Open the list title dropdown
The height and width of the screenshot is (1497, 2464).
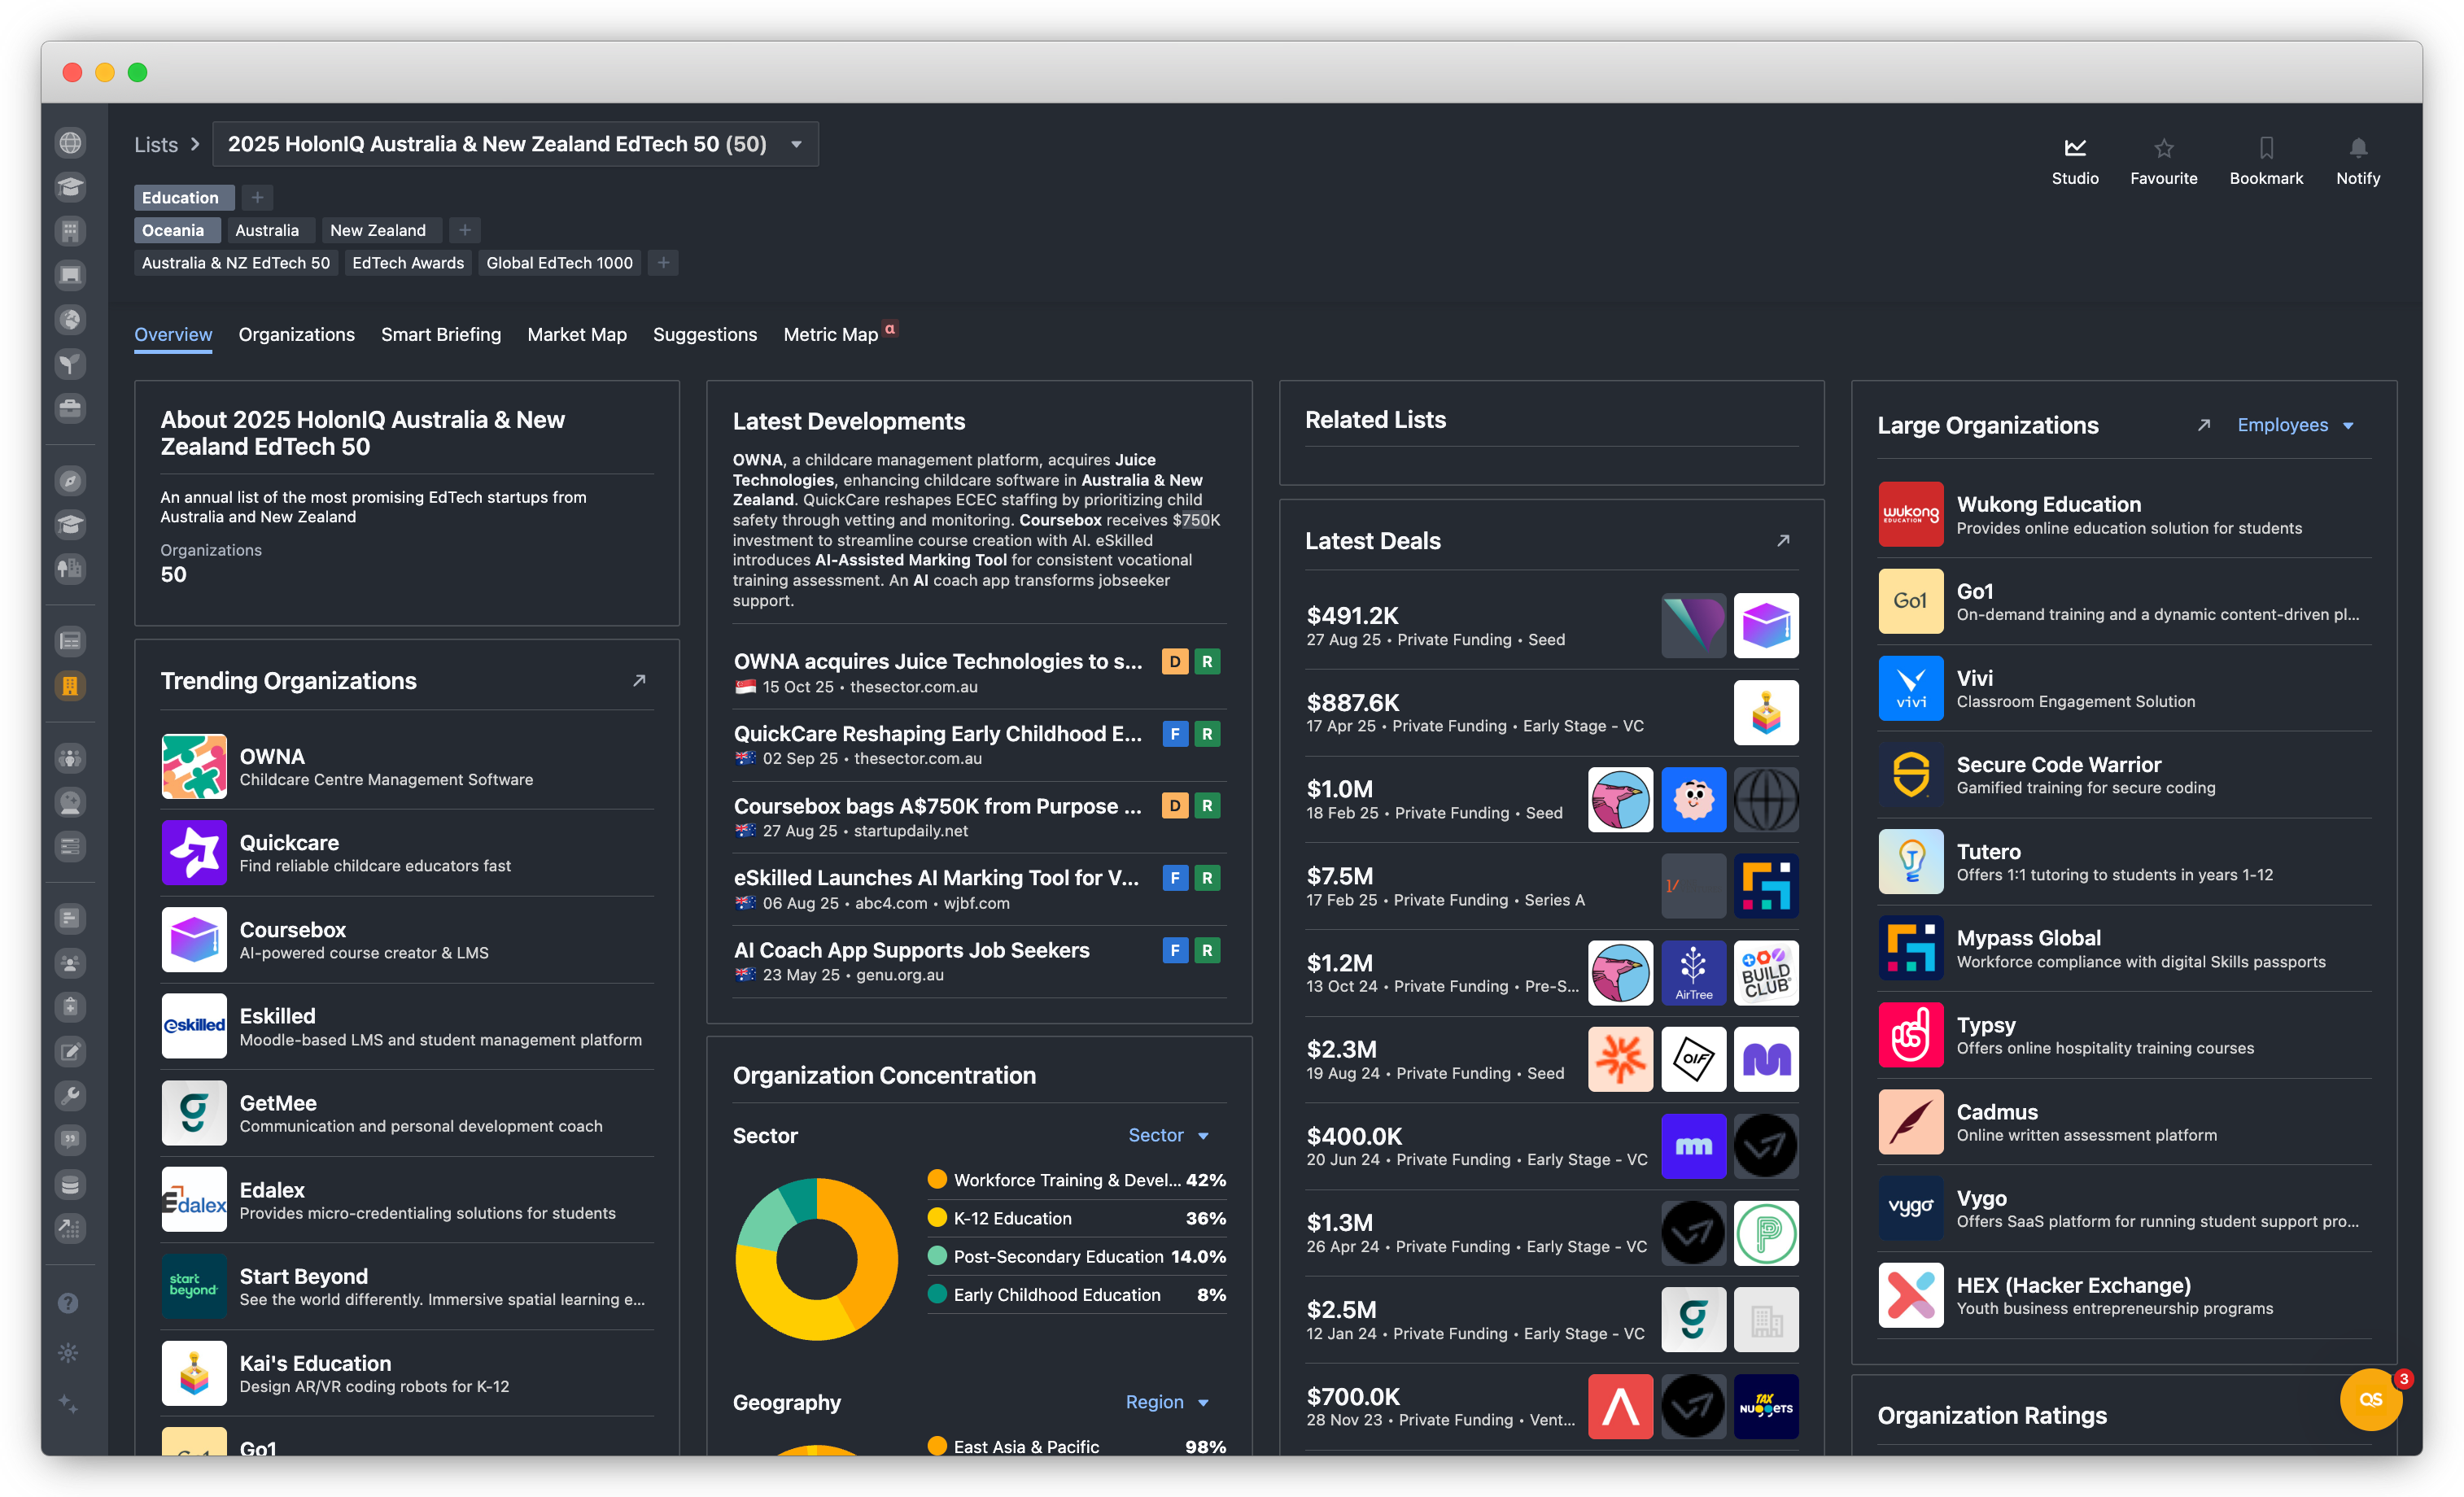796,144
